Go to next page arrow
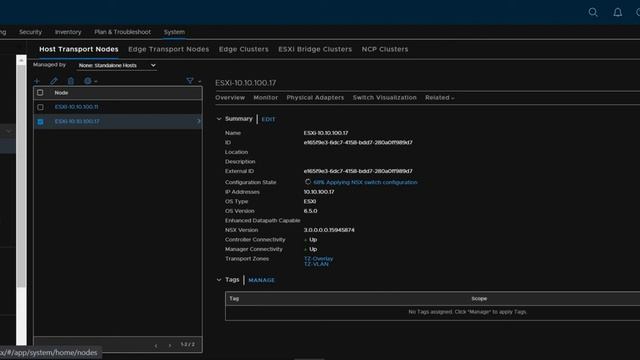 (x=170, y=345)
